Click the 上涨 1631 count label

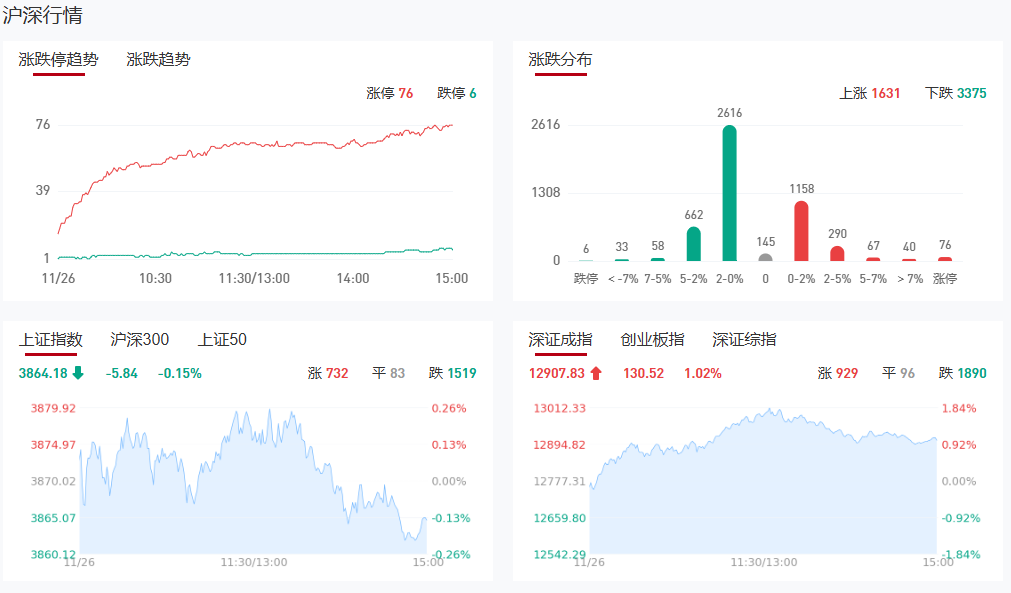click(x=869, y=94)
